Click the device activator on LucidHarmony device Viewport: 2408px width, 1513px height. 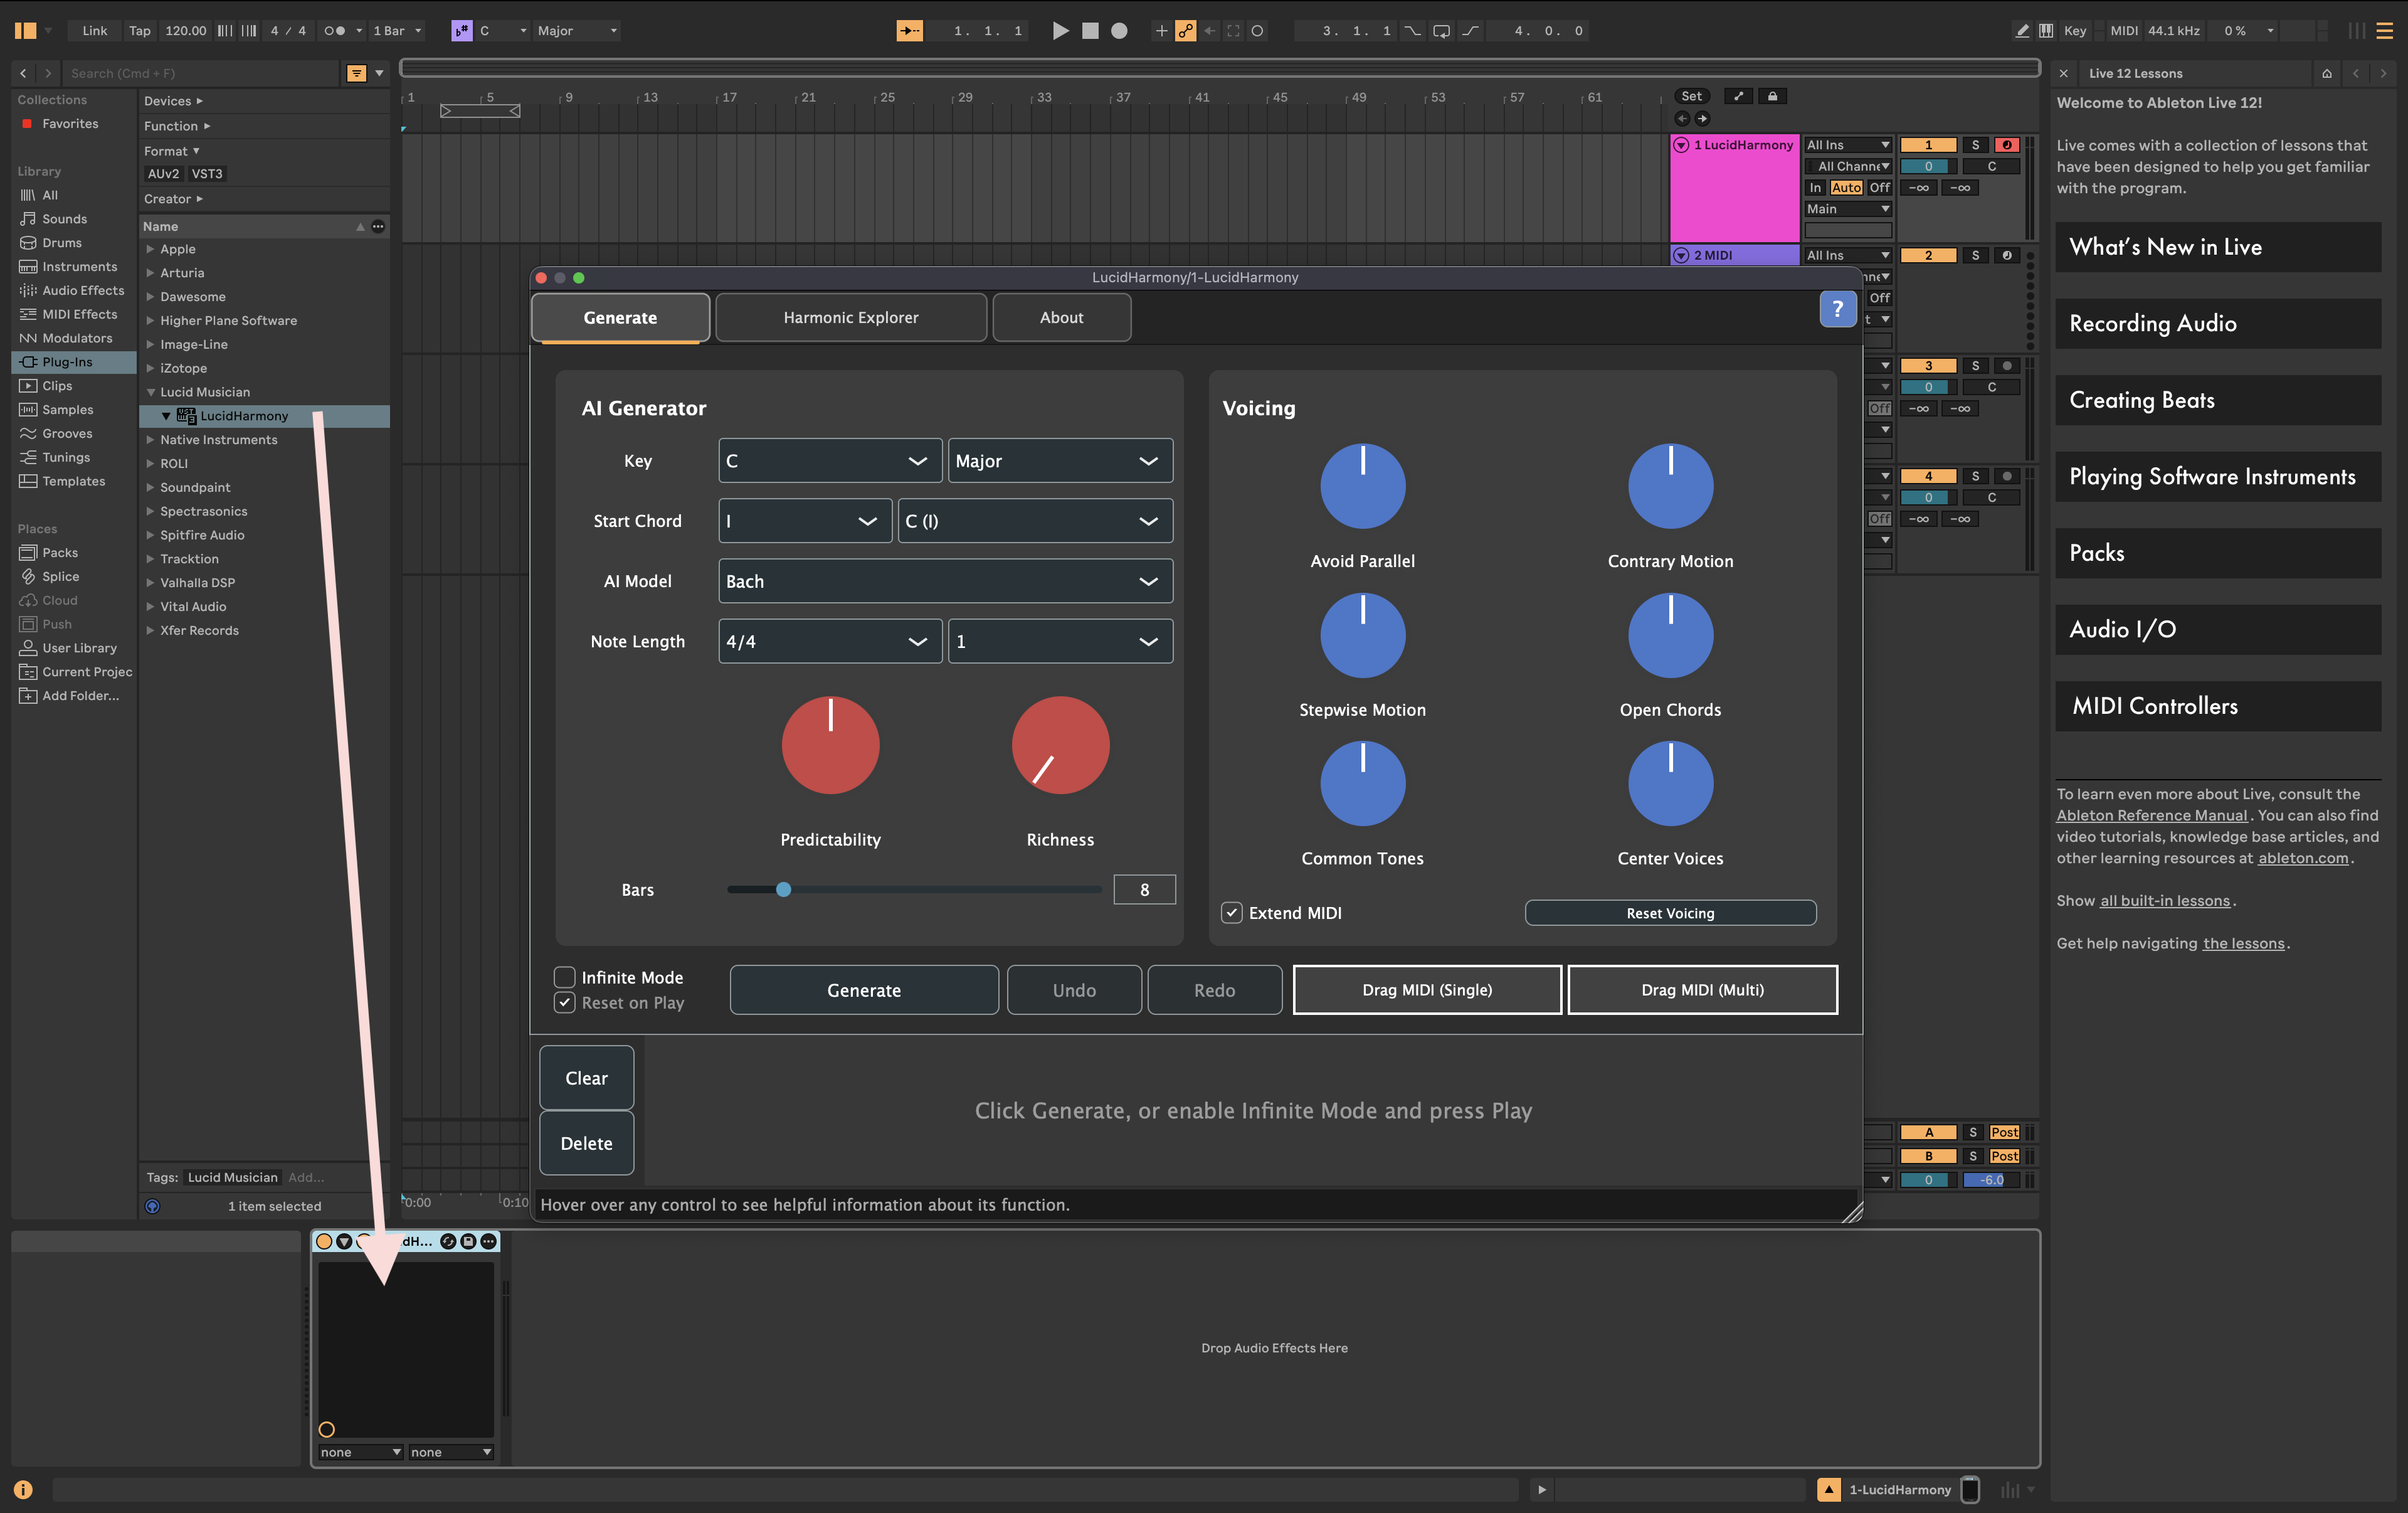click(324, 1241)
